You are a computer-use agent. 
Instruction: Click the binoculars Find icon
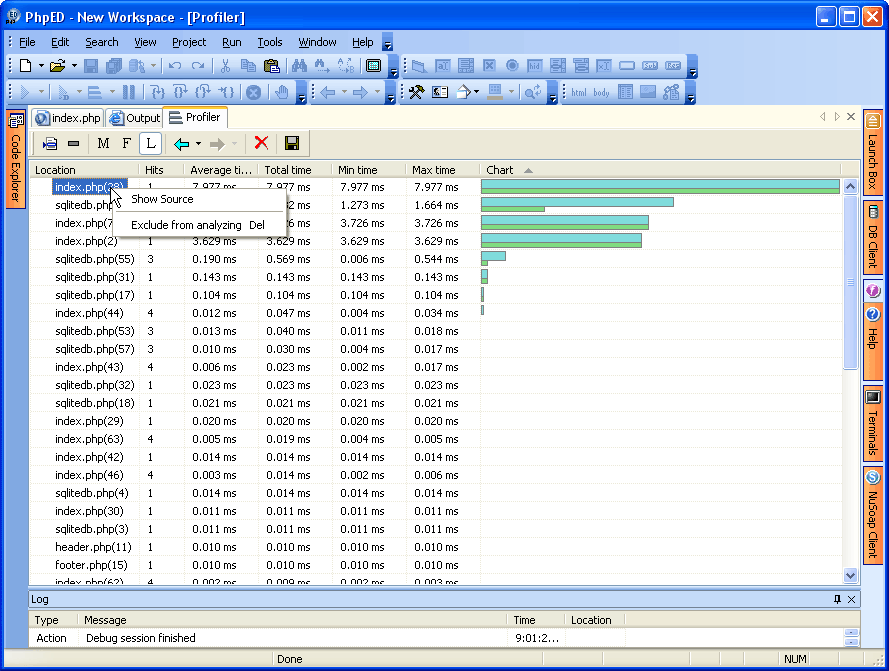click(x=298, y=66)
